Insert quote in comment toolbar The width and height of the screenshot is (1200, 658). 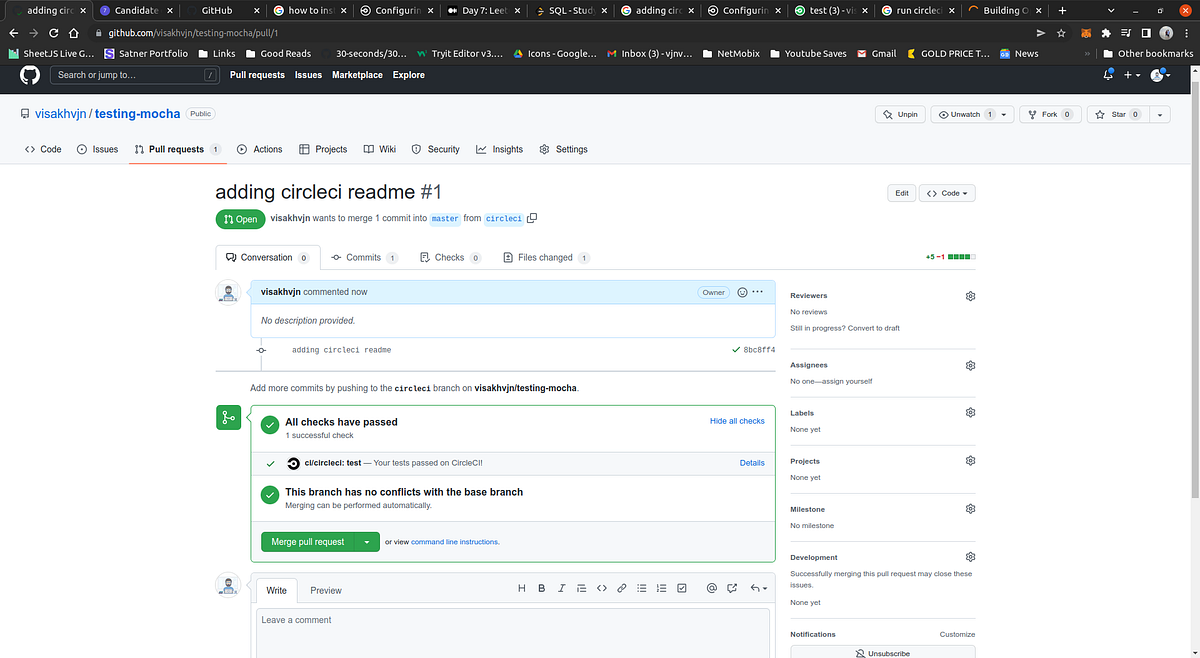582,588
